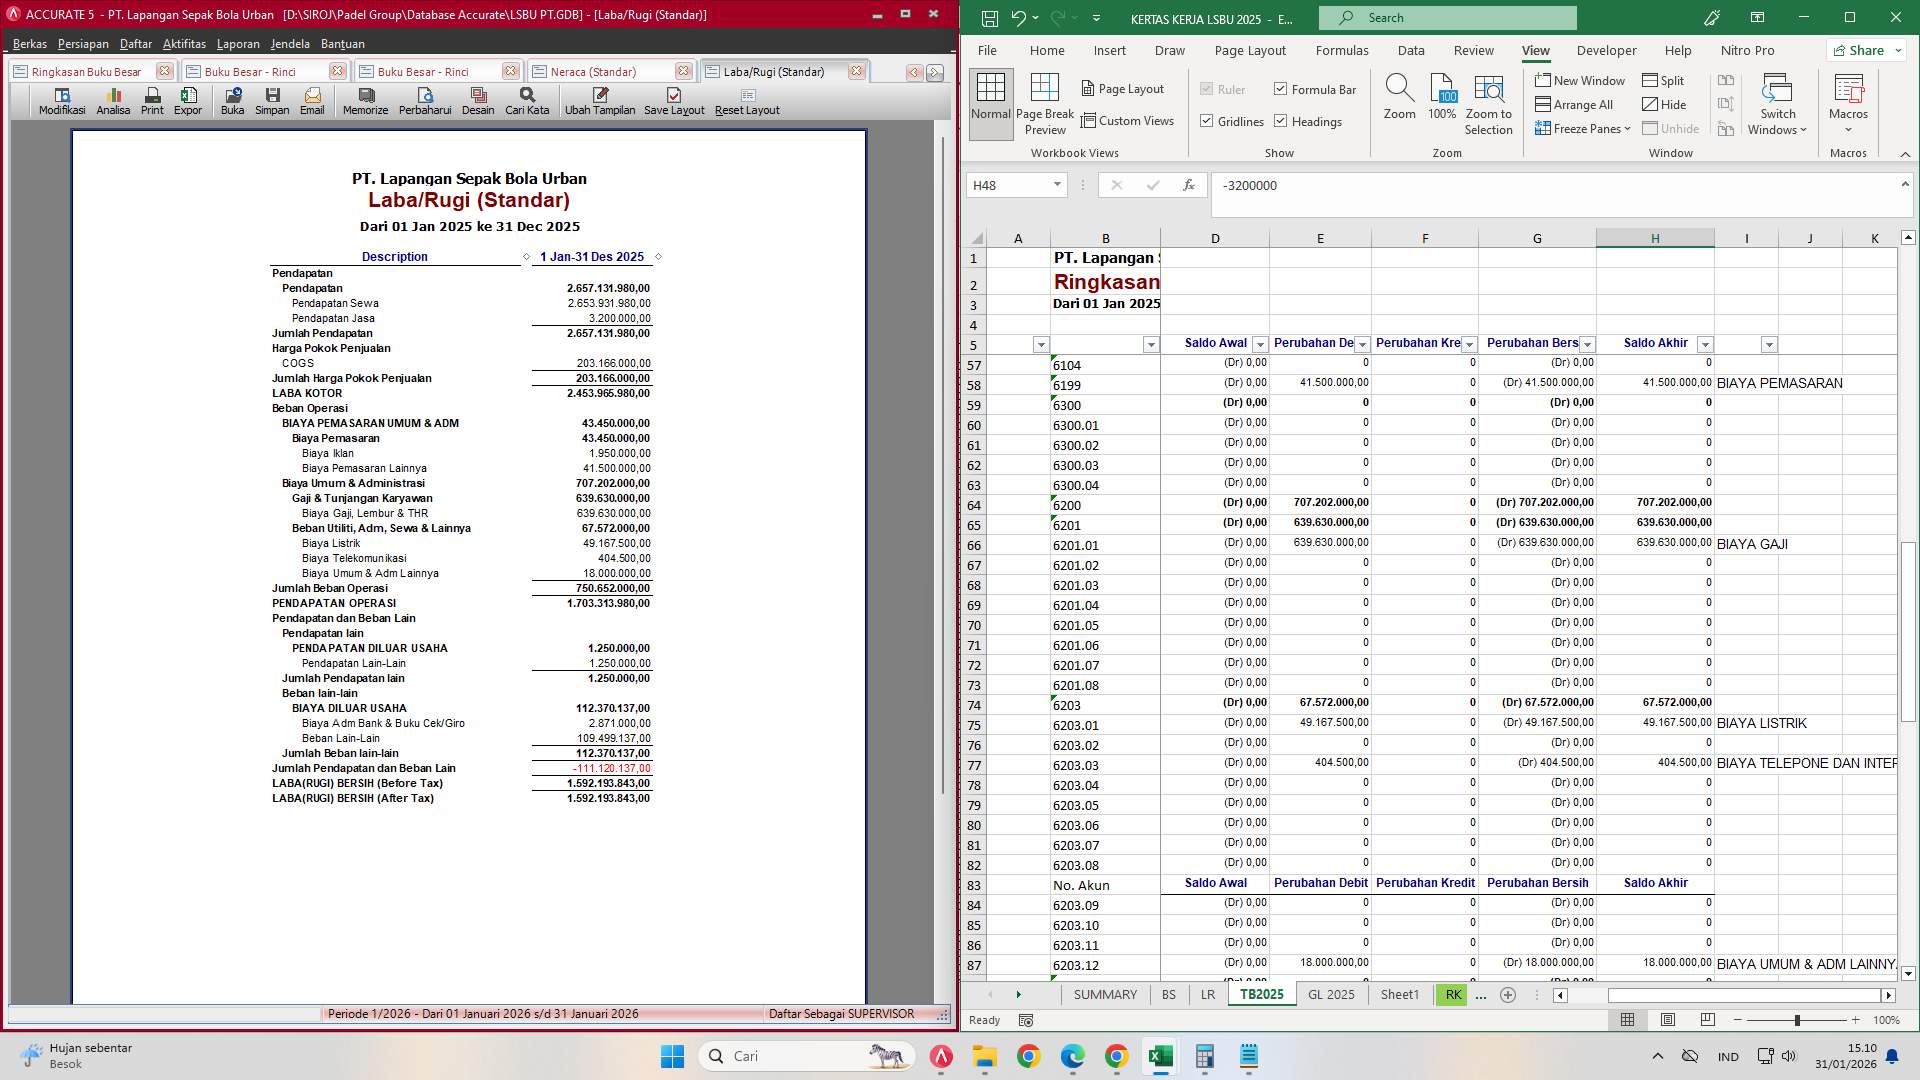
Task: Uncheck the Headings checkbox
Action: [x=1281, y=121]
